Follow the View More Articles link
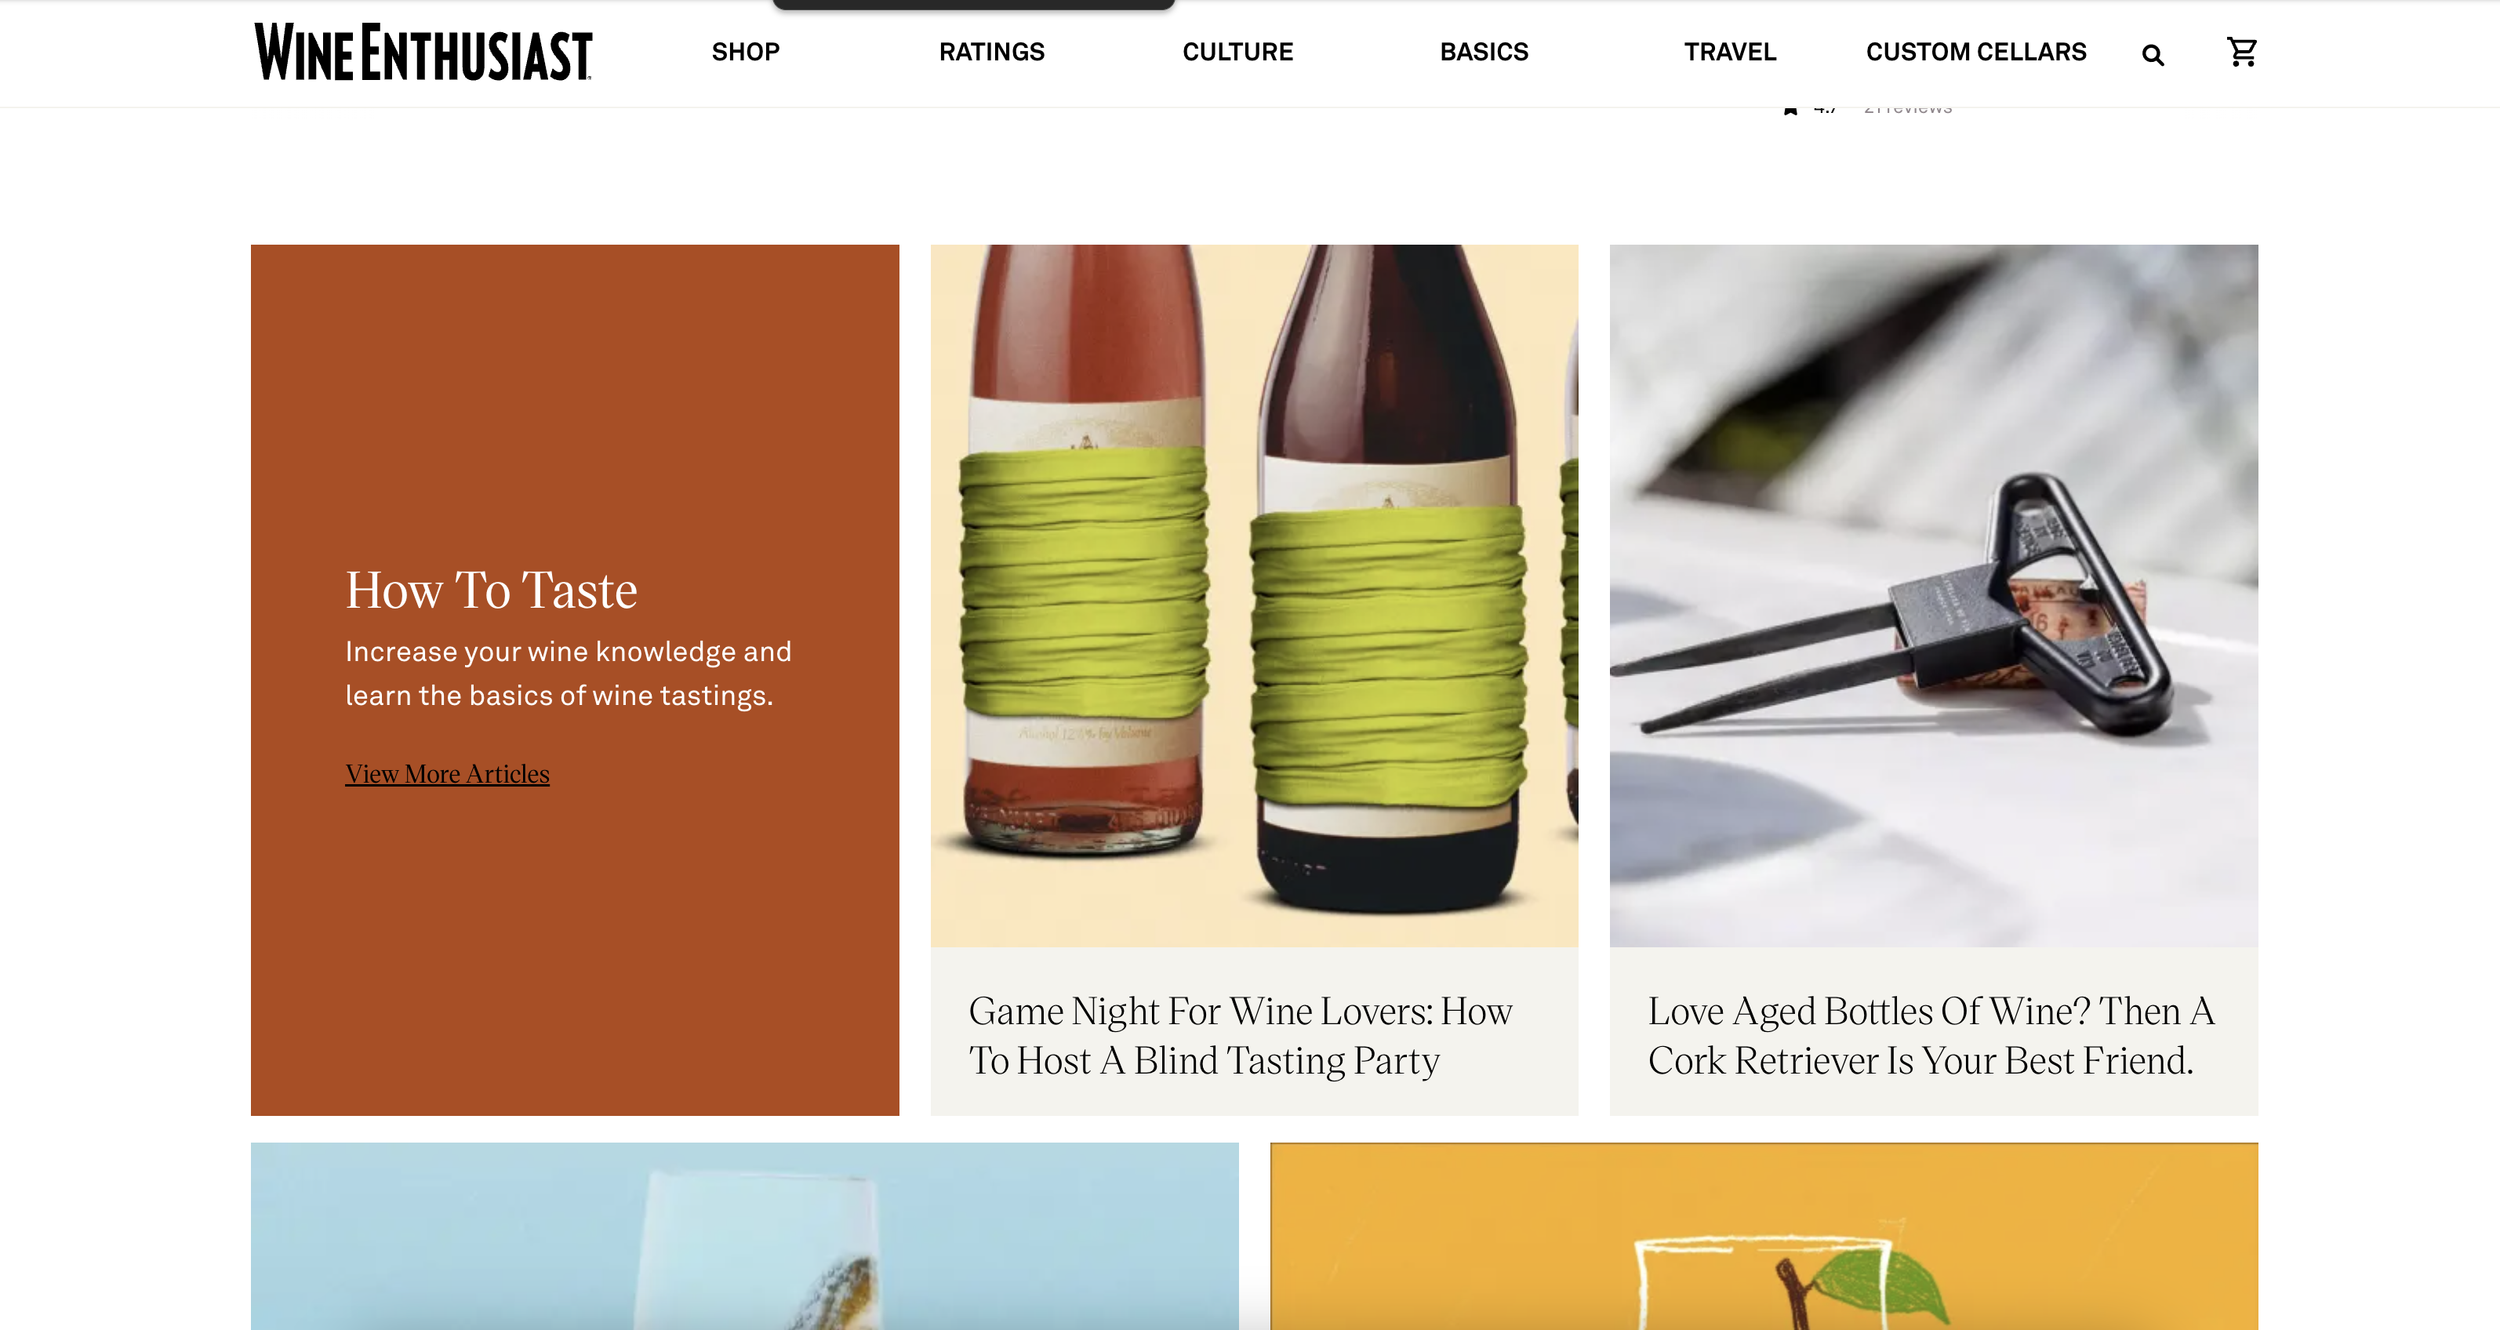 [x=447, y=774]
